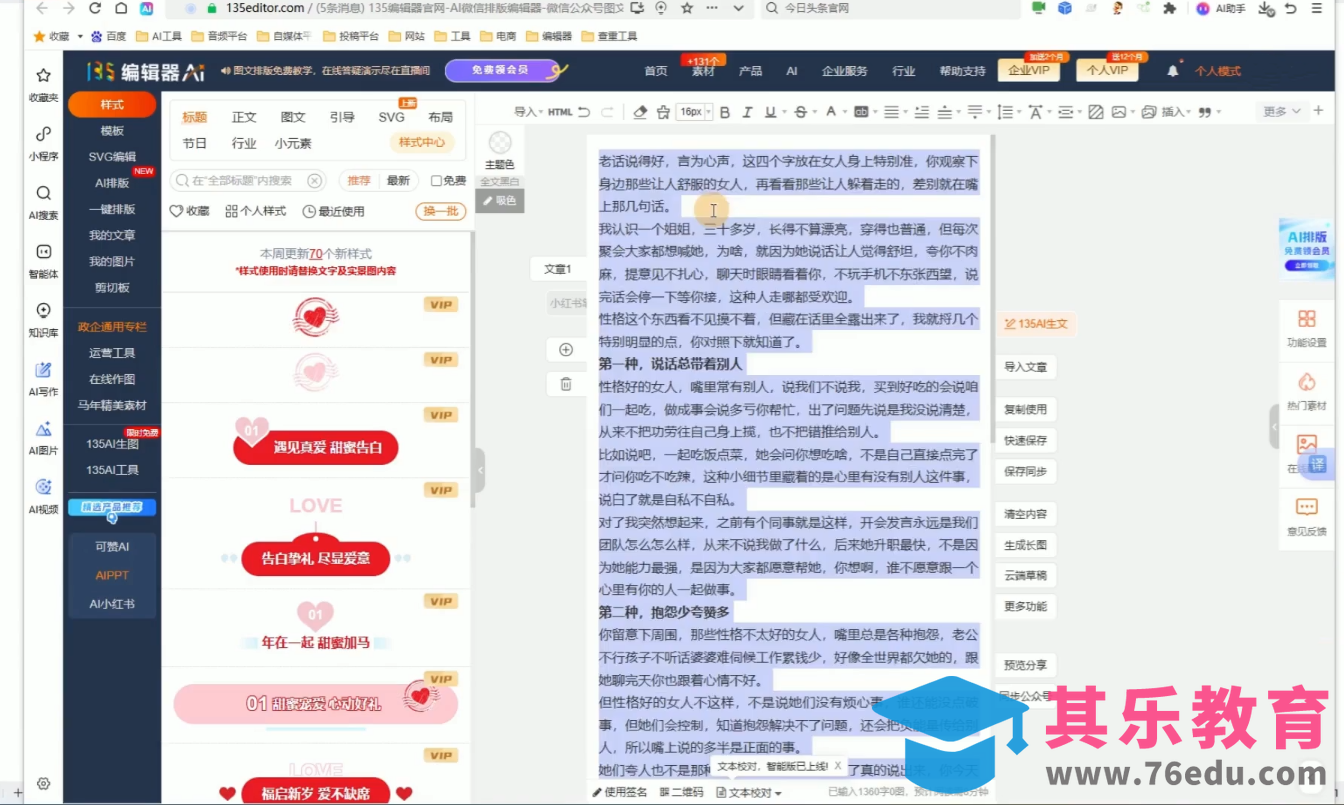Click the trash delete icon left of article
Image resolution: width=1344 pixels, height=805 pixels.
pos(566,384)
